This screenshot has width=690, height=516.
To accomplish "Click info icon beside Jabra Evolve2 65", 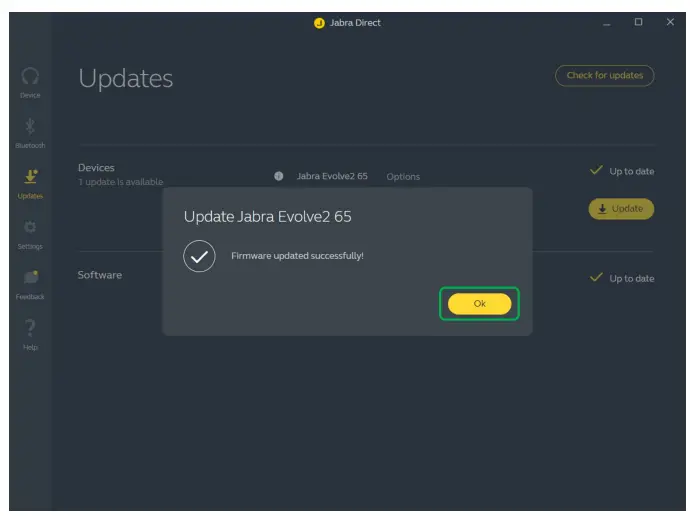I will pyautogui.click(x=279, y=176).
